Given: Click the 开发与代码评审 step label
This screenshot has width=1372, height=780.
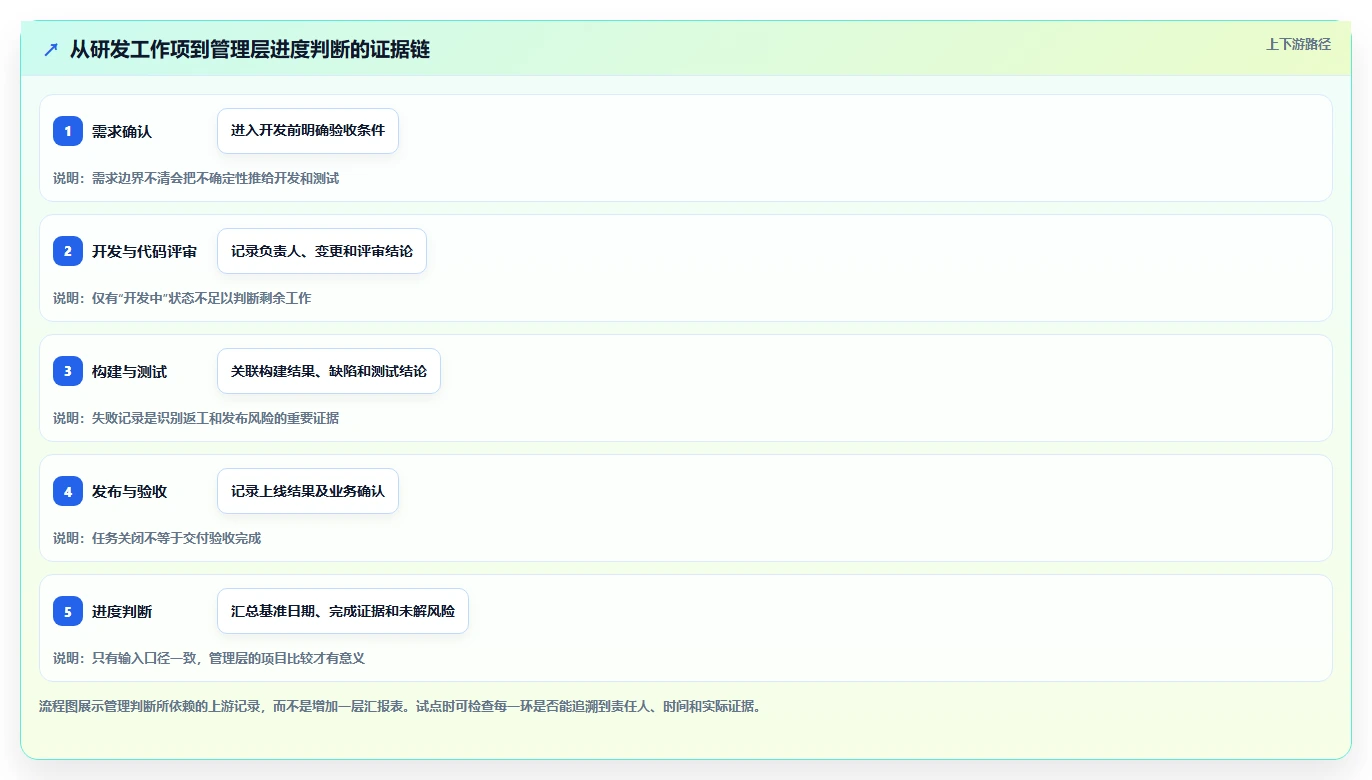Looking at the screenshot, I should tap(144, 252).
